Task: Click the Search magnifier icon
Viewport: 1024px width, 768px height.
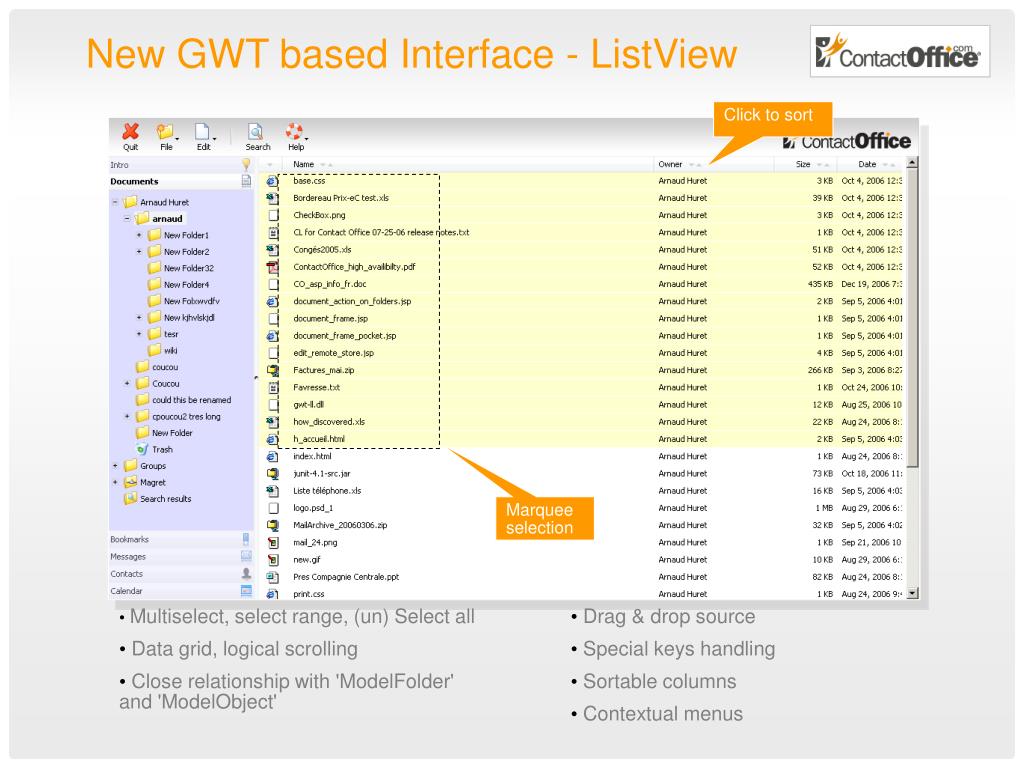Action: [x=257, y=133]
